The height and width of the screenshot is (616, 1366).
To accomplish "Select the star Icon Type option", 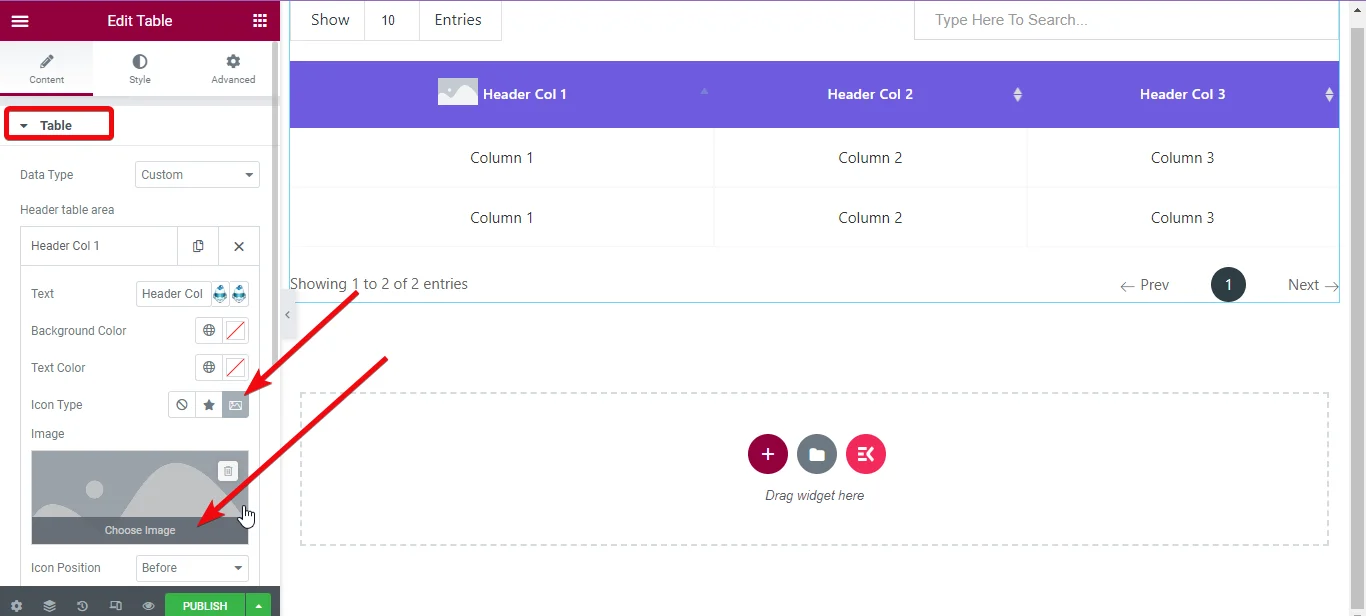I will (x=209, y=405).
